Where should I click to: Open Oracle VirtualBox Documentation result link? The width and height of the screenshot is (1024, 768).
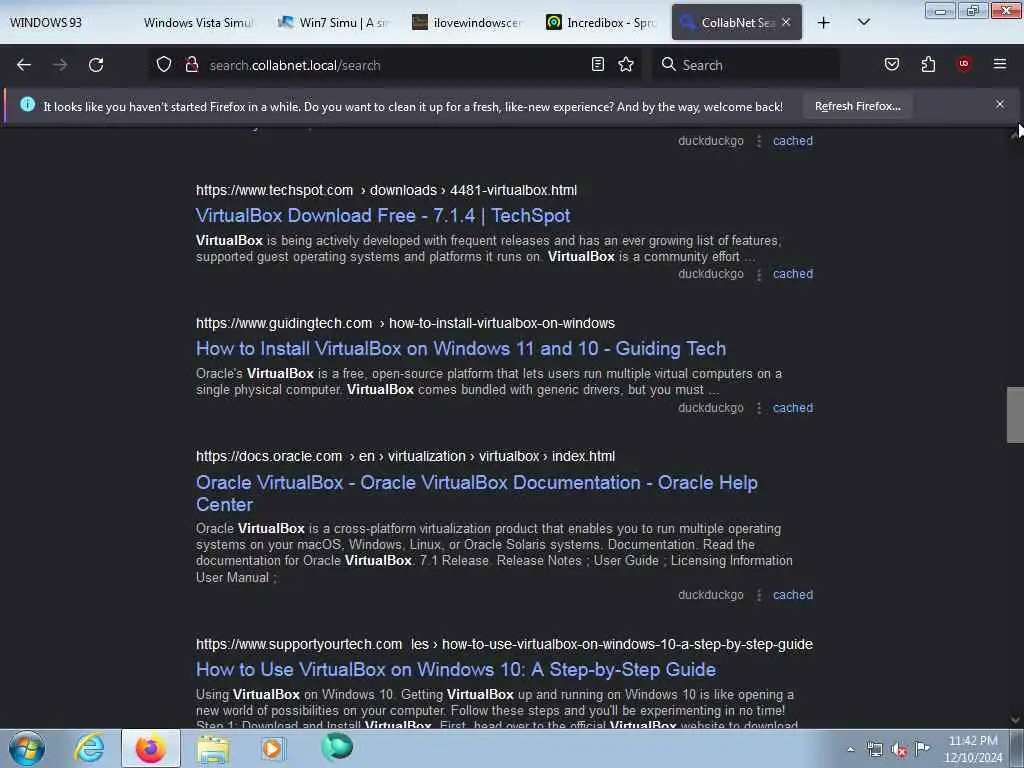click(477, 493)
